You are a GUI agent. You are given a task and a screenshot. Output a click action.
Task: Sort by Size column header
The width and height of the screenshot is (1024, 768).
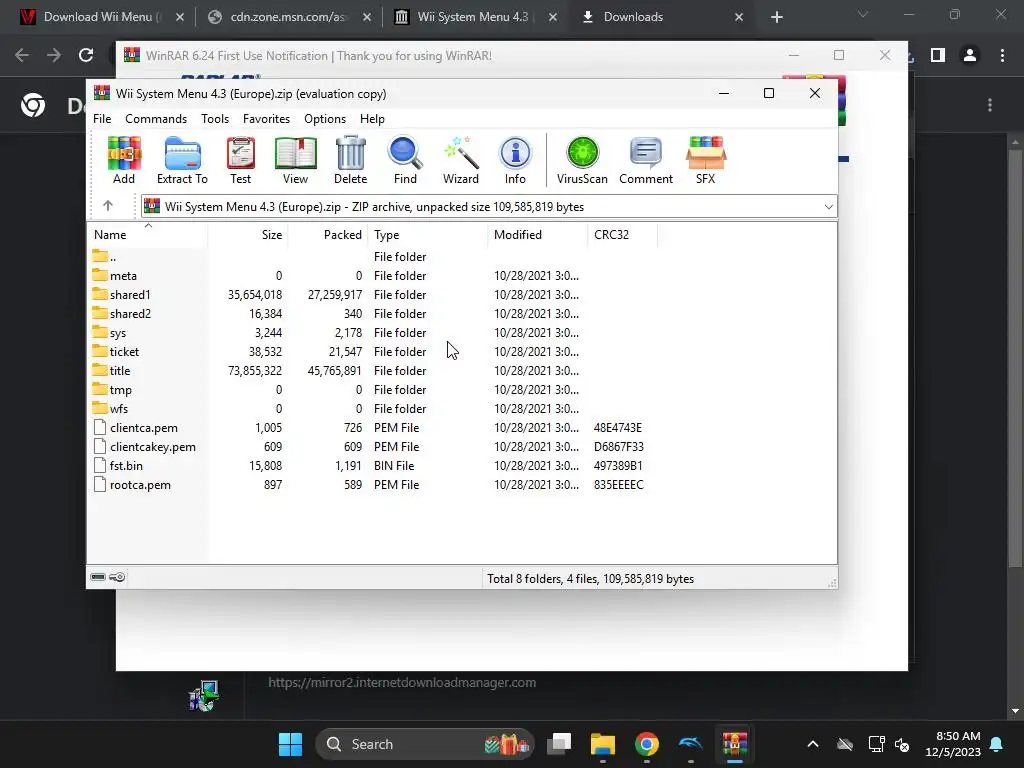pyautogui.click(x=248, y=234)
